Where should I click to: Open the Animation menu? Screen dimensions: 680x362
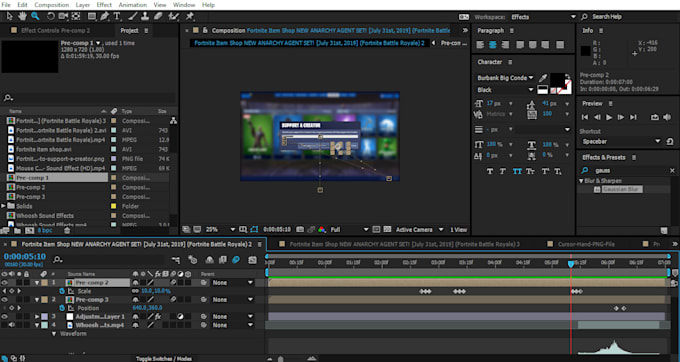pyautogui.click(x=133, y=5)
